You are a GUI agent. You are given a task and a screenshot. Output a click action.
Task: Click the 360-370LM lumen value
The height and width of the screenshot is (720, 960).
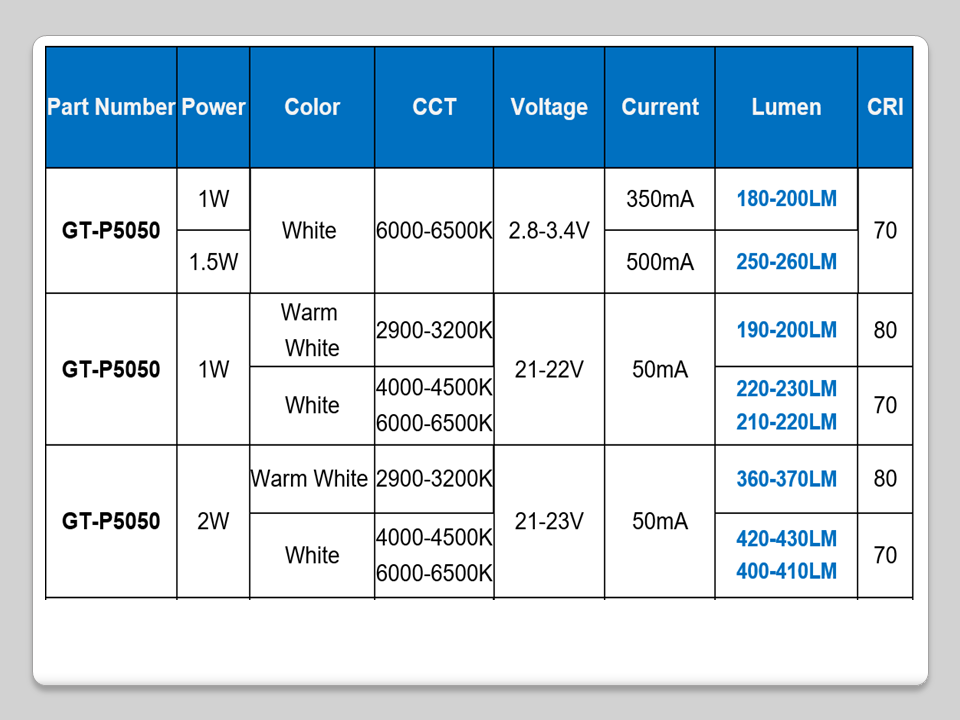click(786, 479)
